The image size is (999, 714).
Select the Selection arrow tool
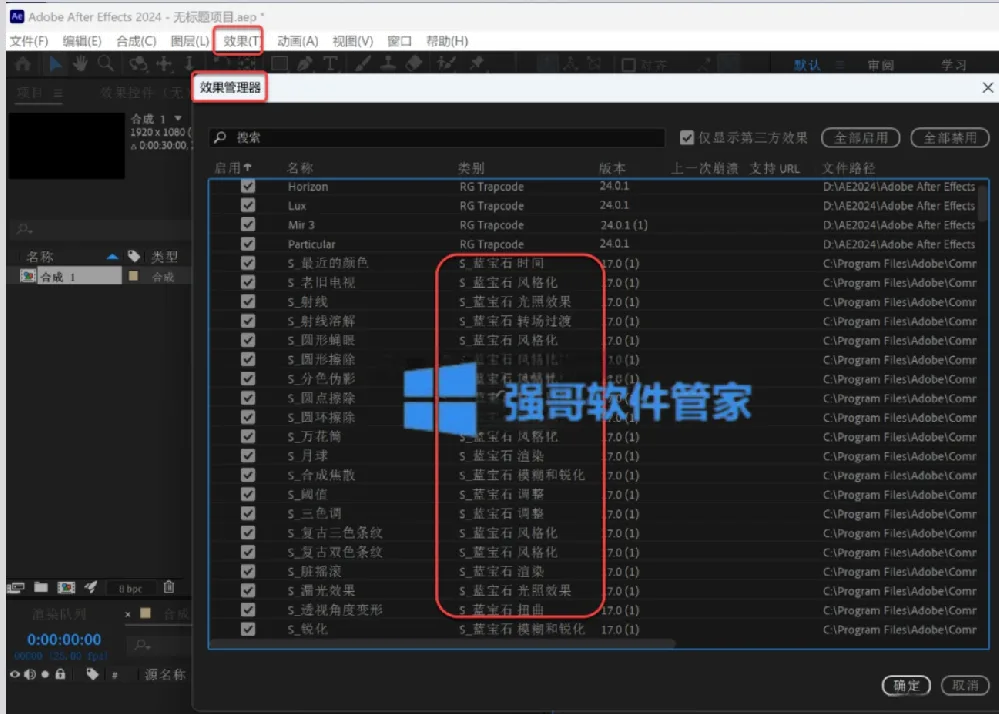[55, 64]
